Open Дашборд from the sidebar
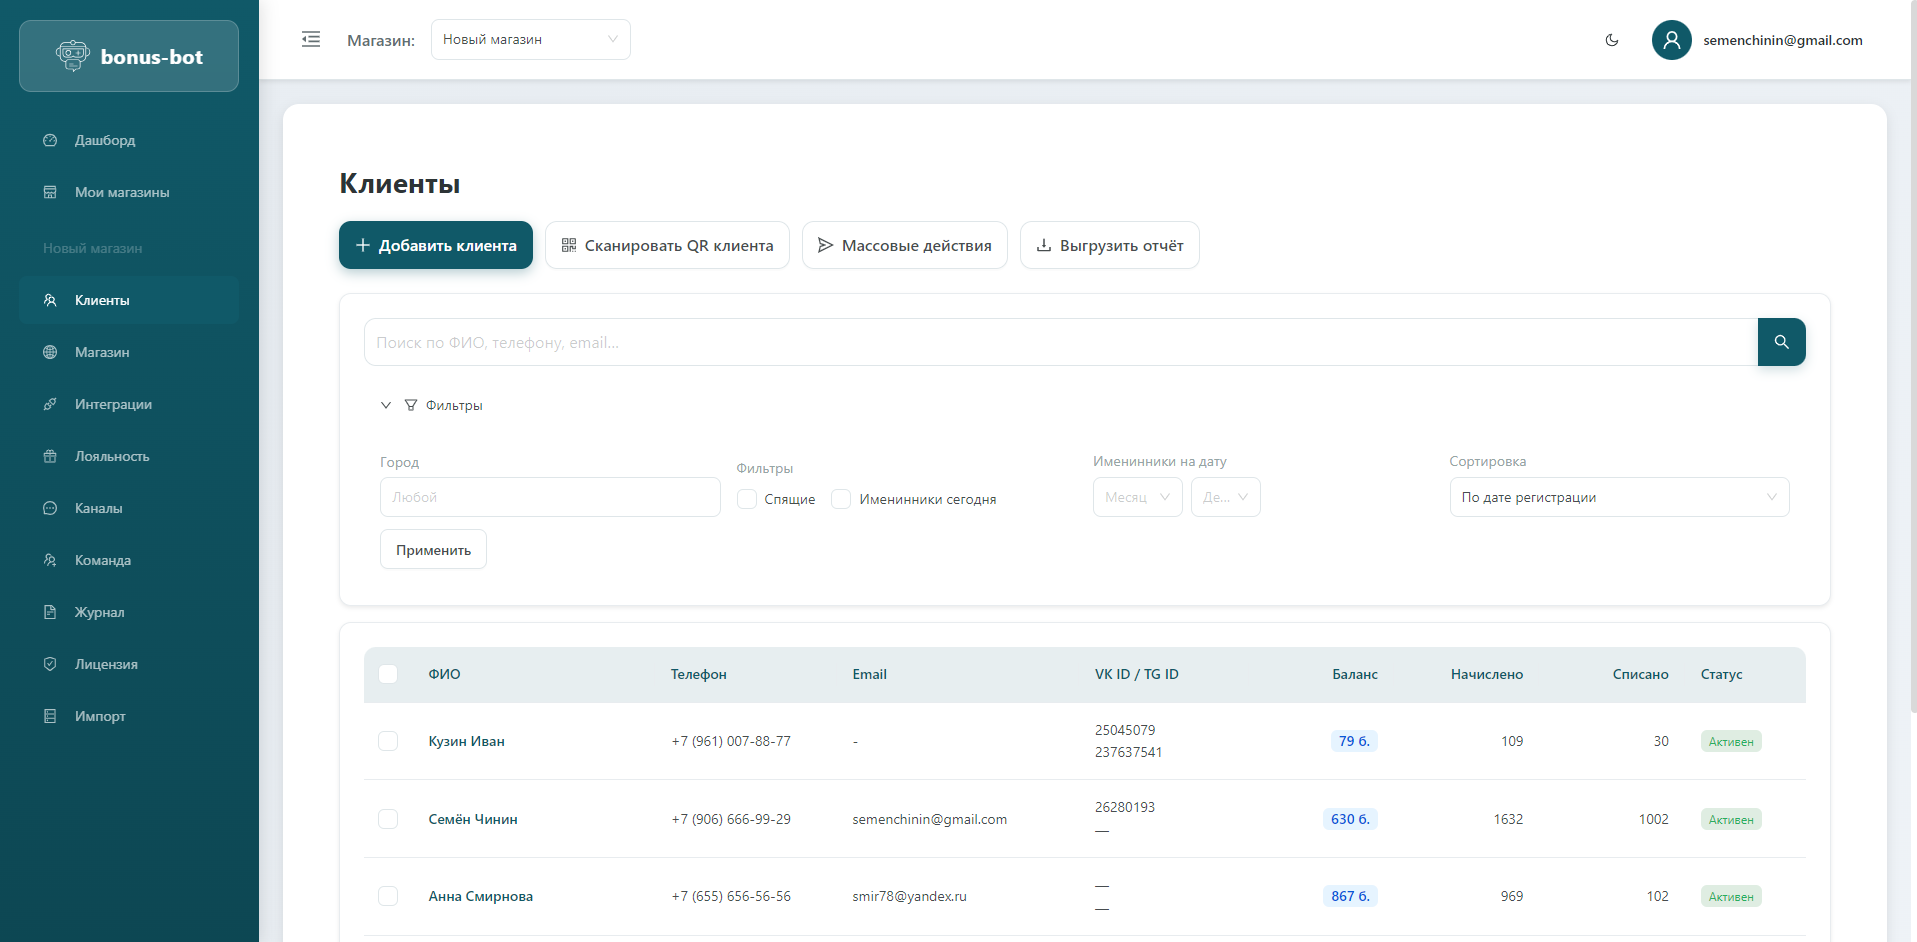 [x=105, y=140]
